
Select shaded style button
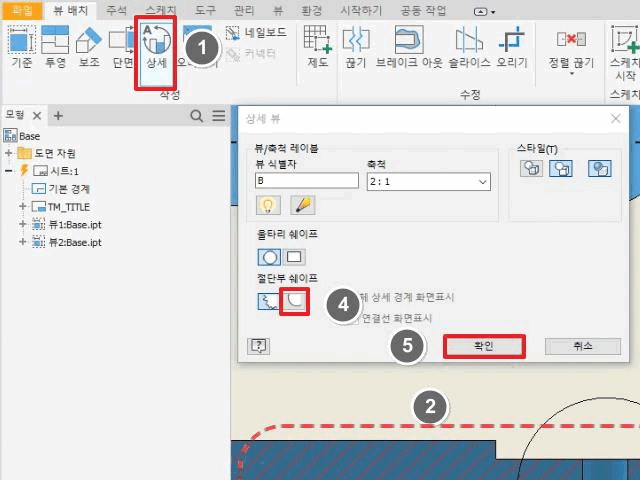click(x=600, y=168)
